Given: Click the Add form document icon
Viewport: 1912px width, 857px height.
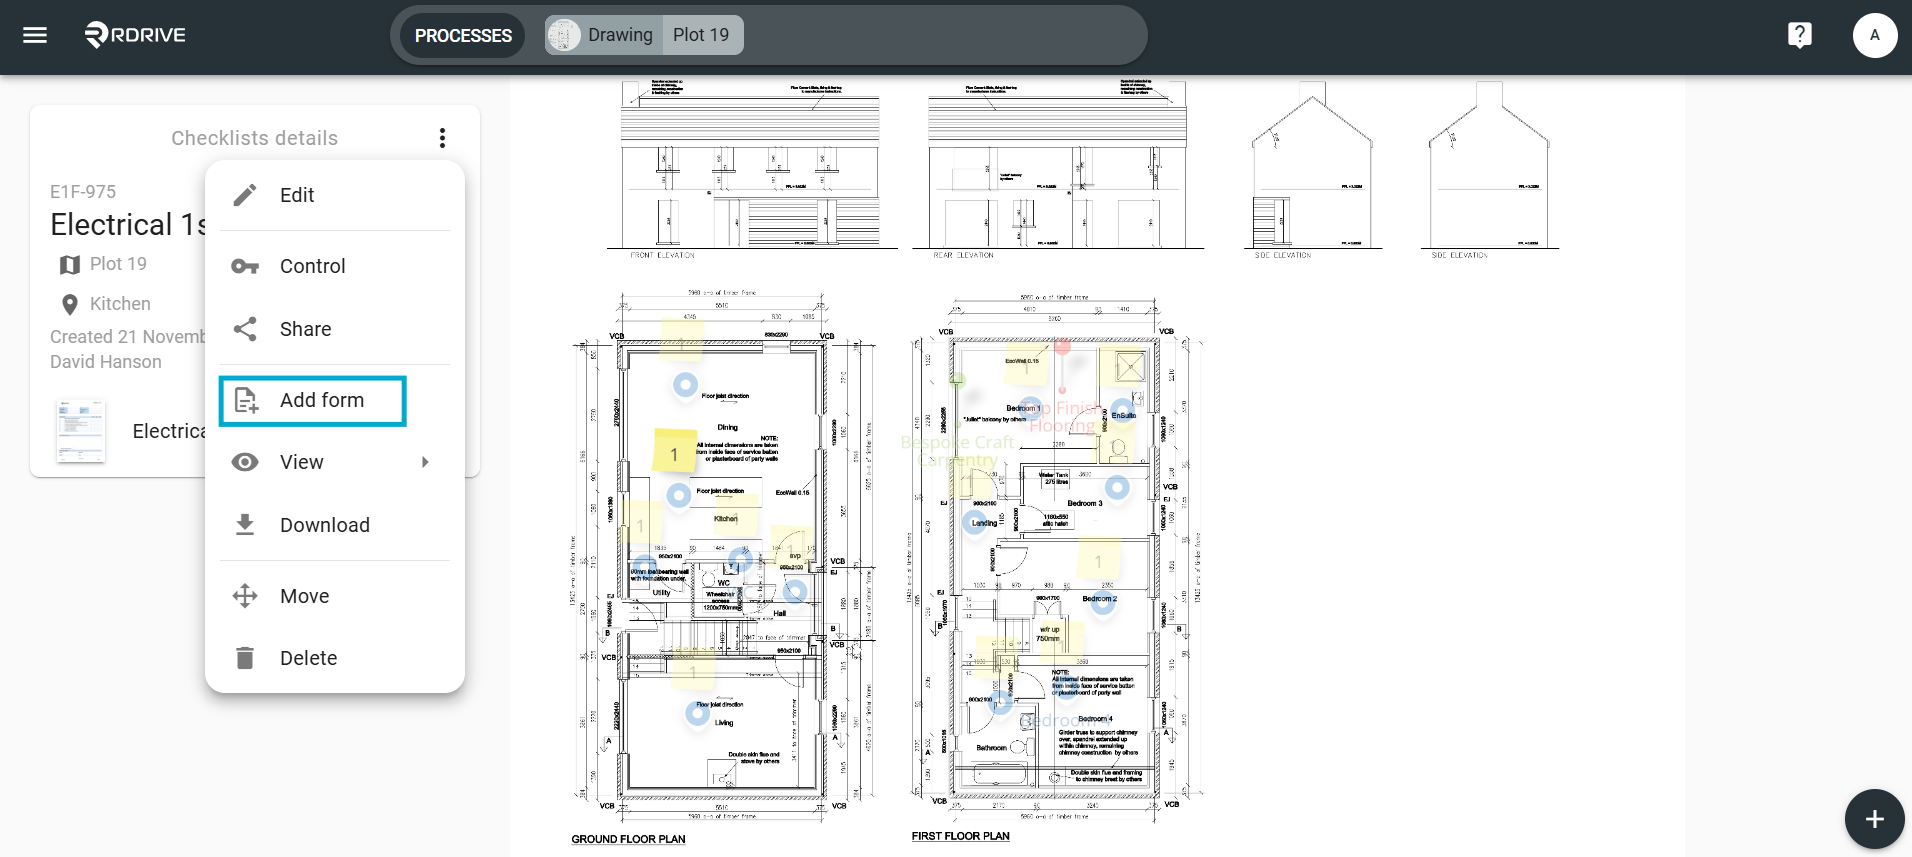Looking at the screenshot, I should click(245, 400).
